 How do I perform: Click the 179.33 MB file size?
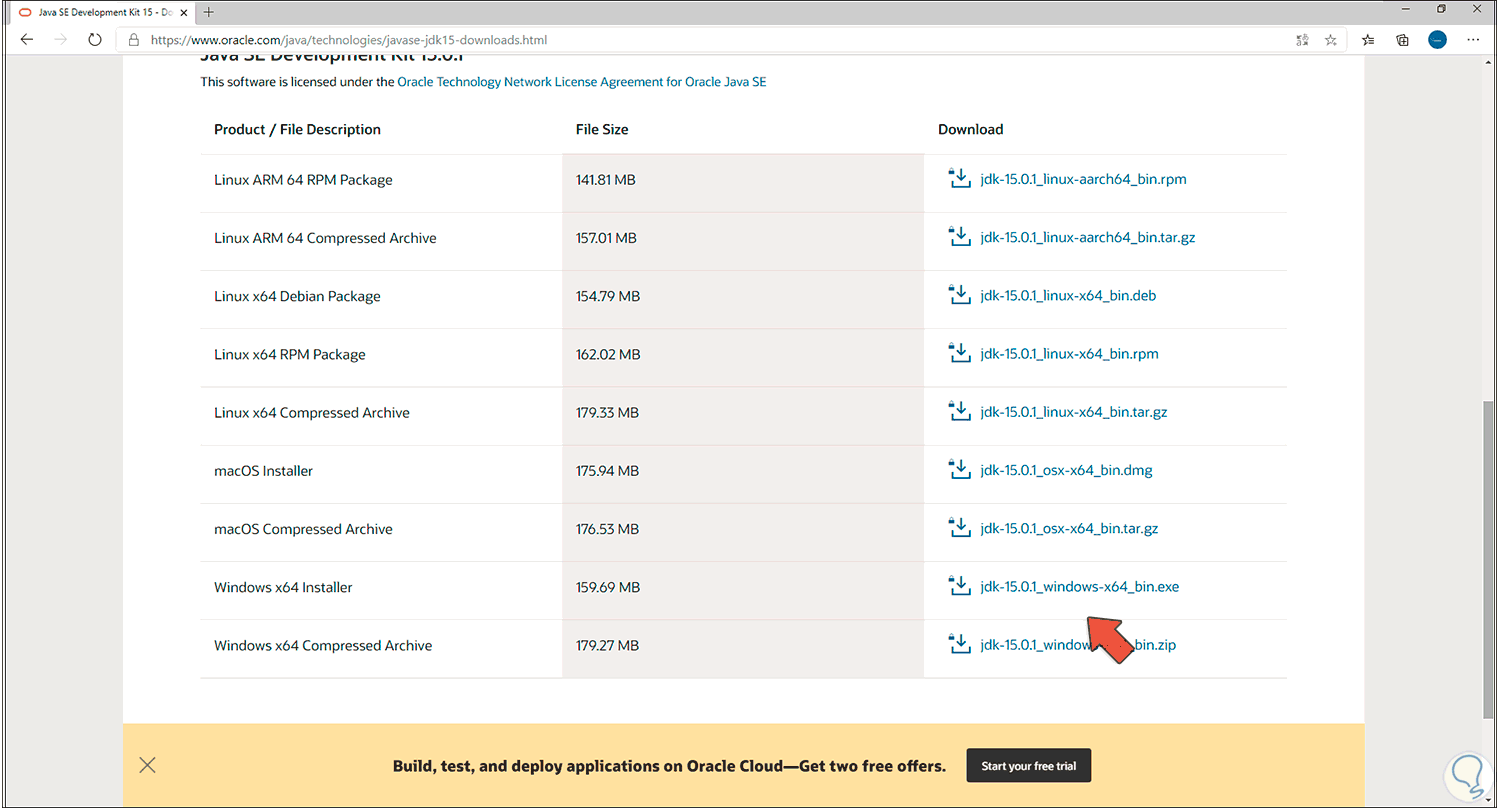pos(608,412)
